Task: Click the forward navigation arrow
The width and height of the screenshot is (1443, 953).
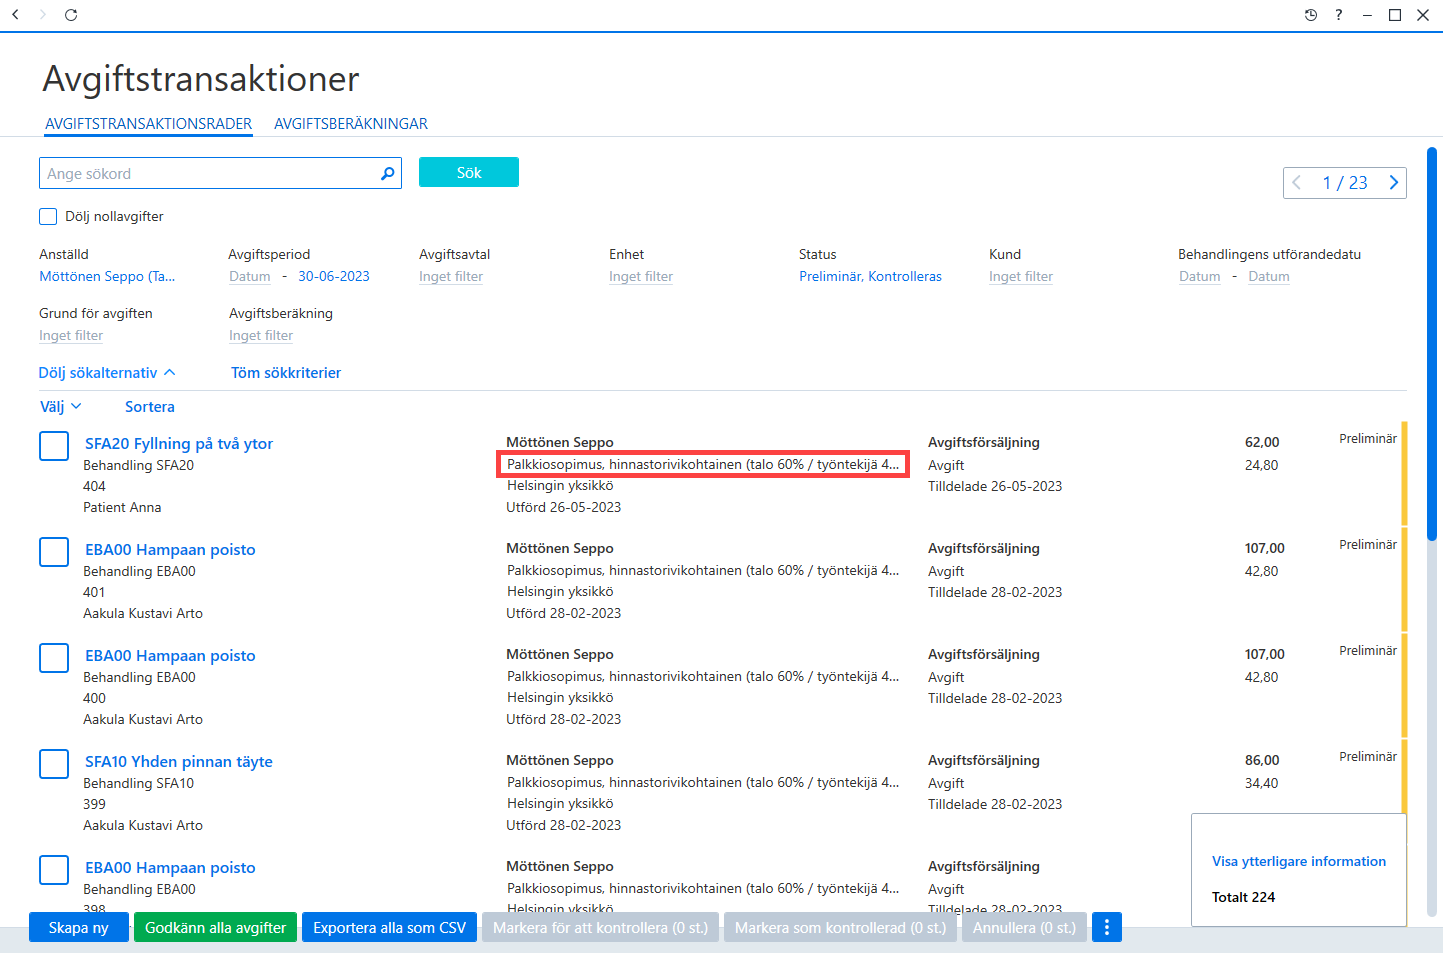Action: pyautogui.click(x=42, y=15)
